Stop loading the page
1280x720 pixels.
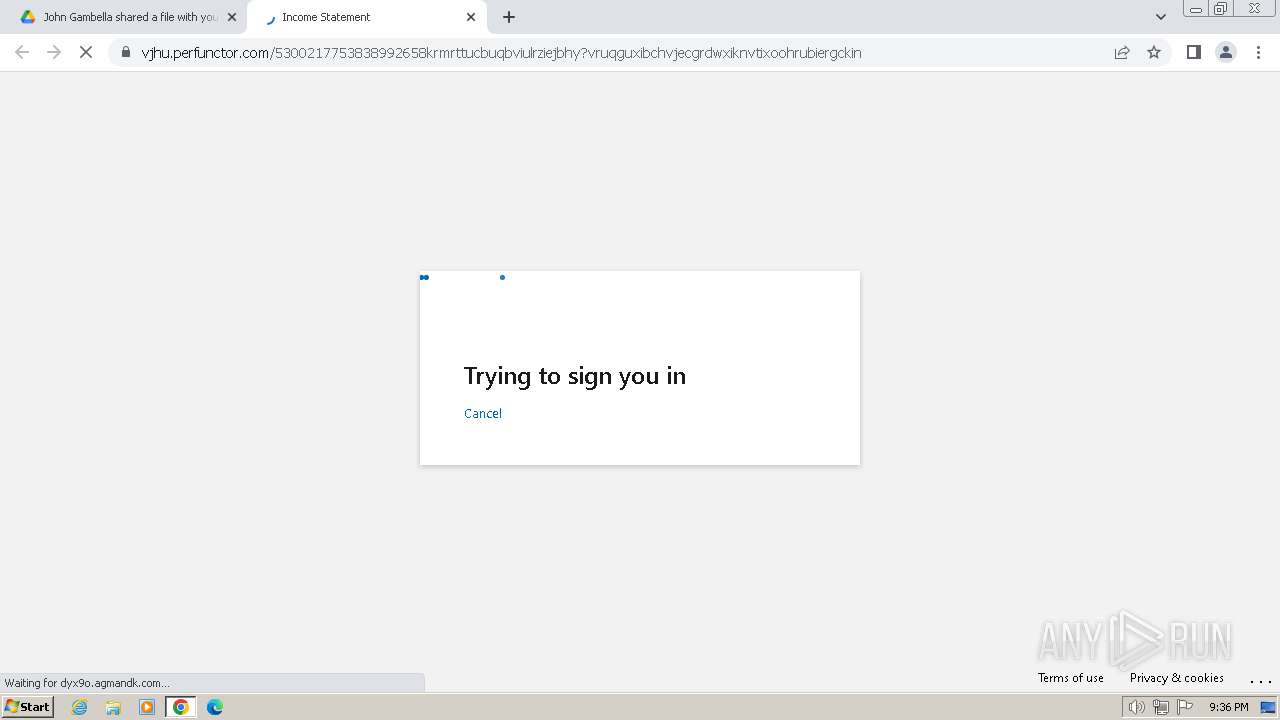86,52
